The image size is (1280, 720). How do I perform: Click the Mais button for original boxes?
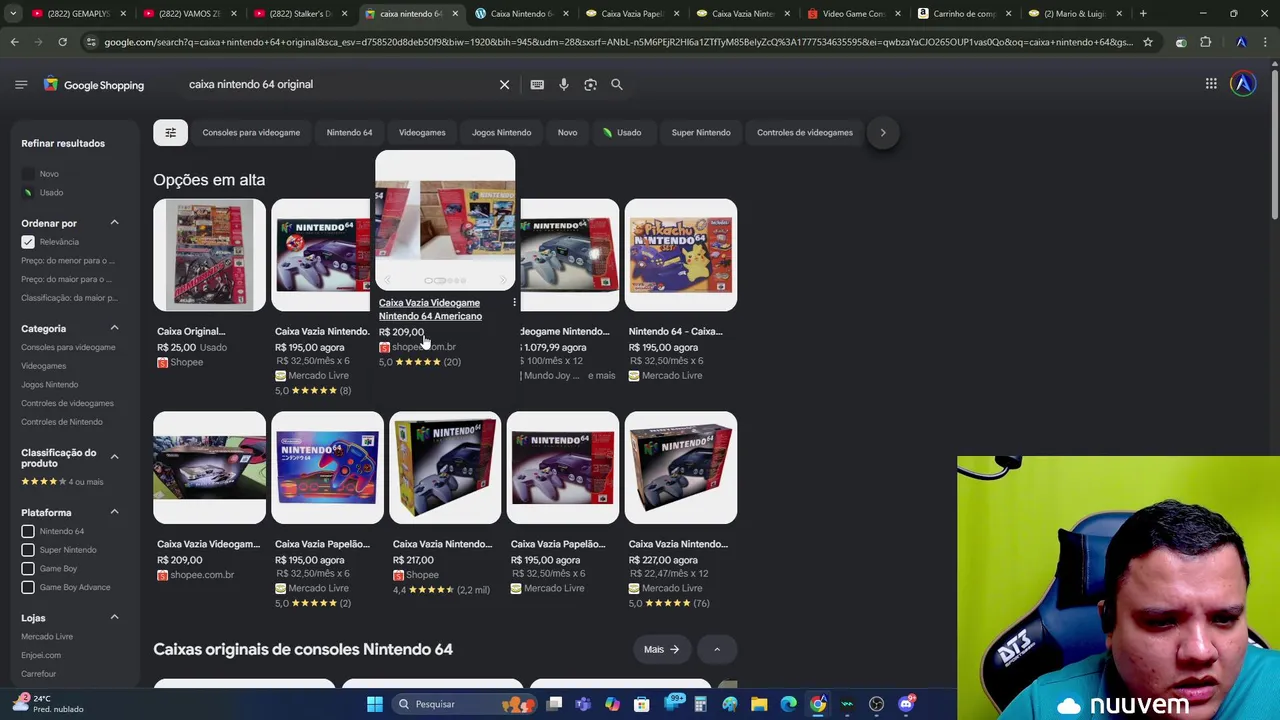pyautogui.click(x=661, y=650)
